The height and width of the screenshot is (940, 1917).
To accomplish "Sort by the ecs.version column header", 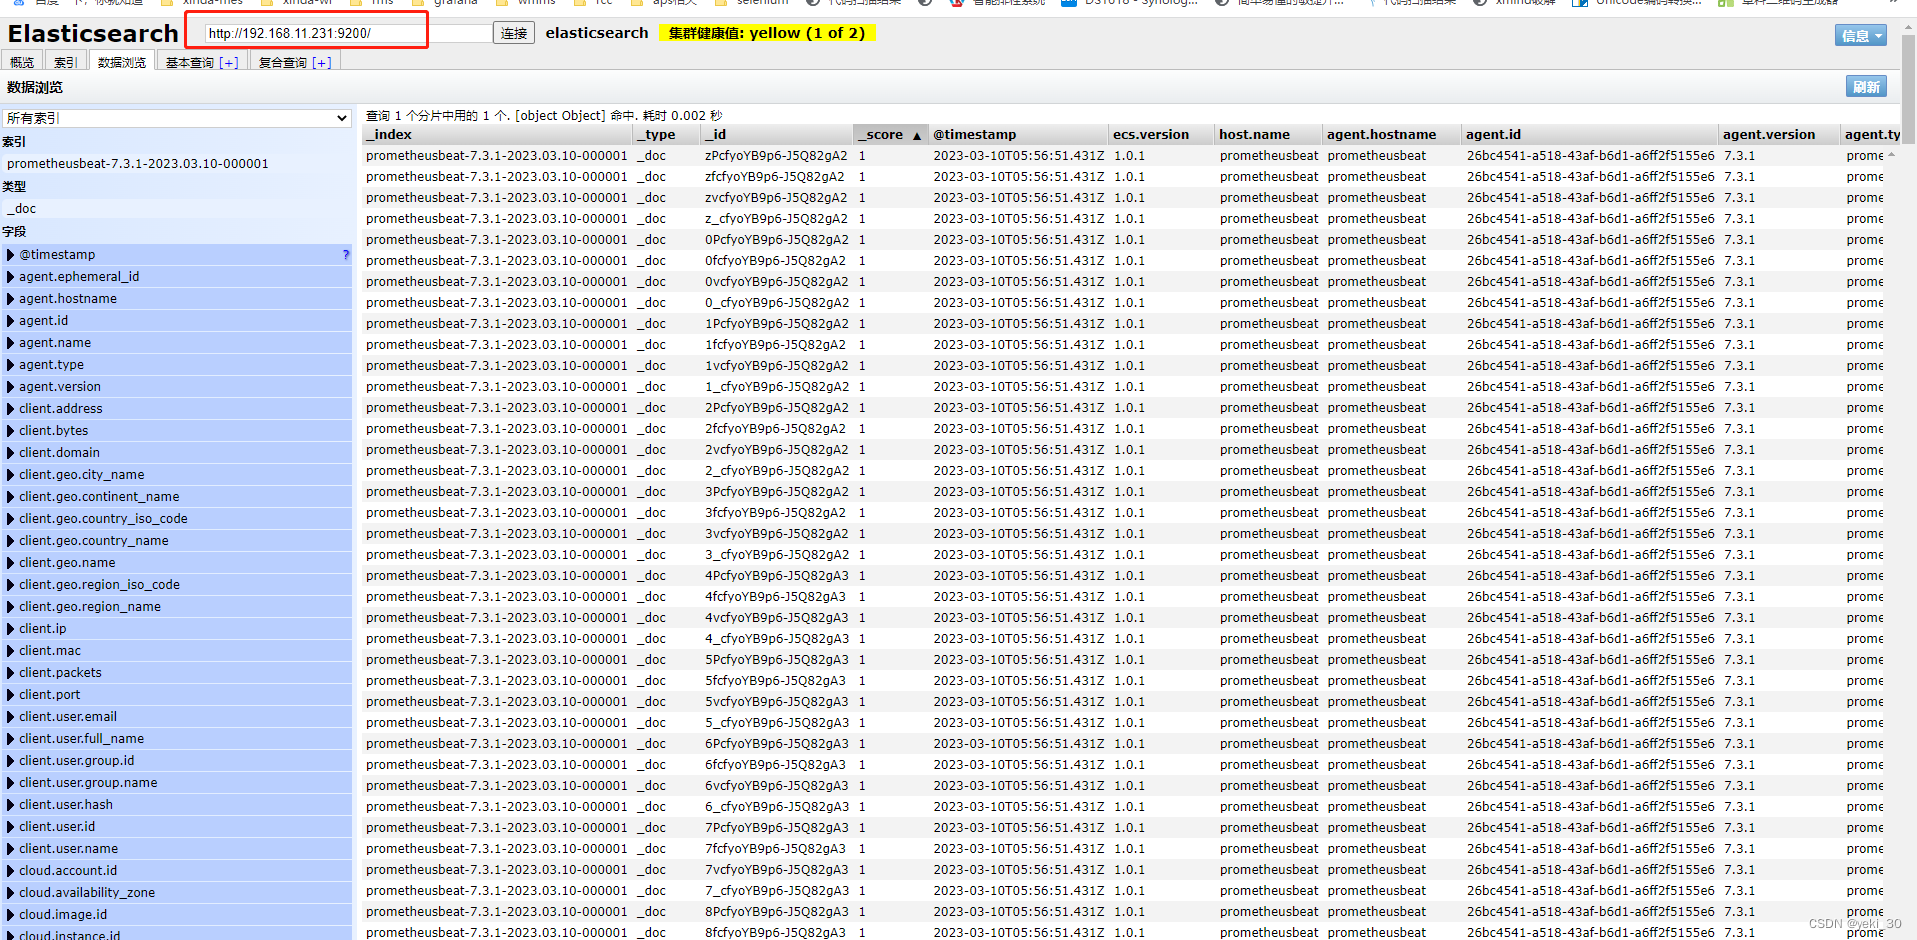I will coord(1162,134).
